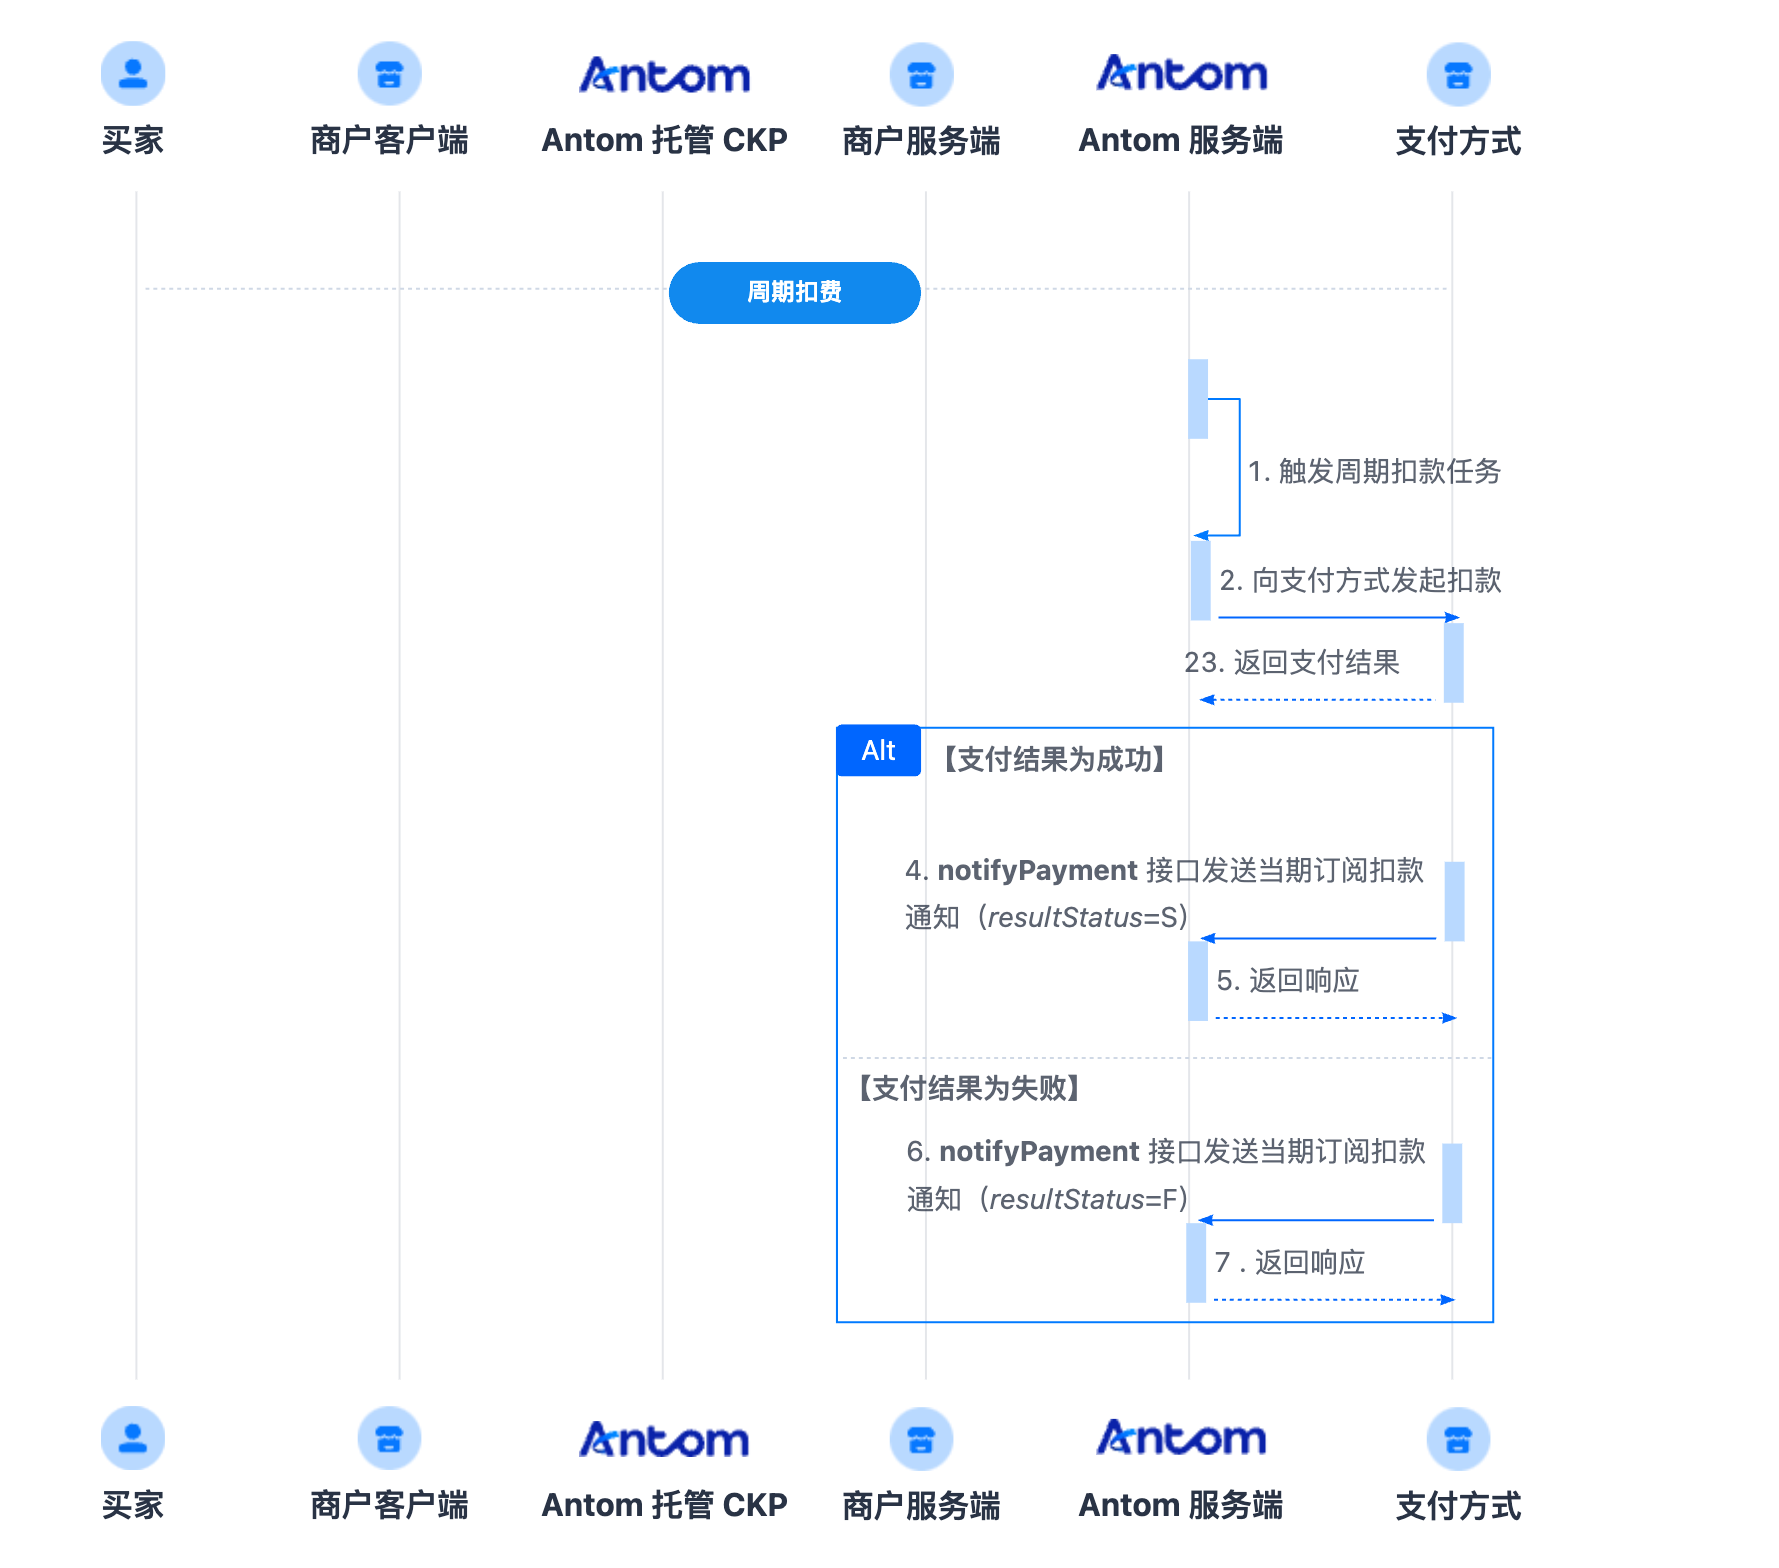
Task: Click the 通知 (resultStatus=S) text
Action: tap(1047, 917)
